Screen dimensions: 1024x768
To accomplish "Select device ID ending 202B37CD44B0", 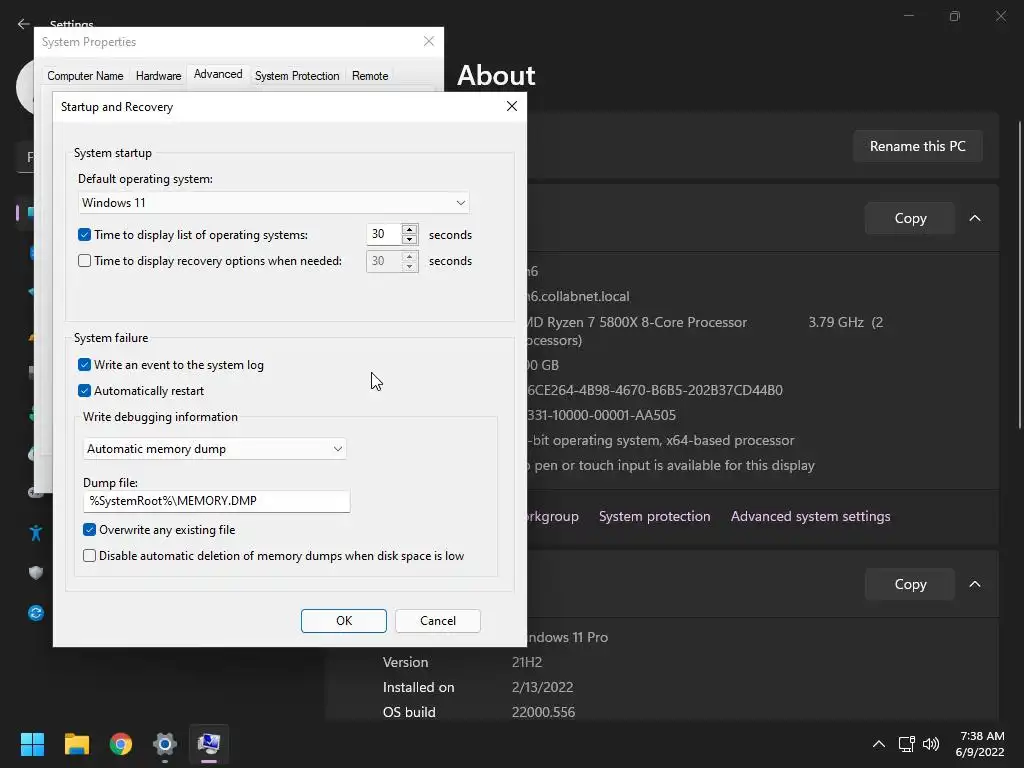I will [655, 390].
